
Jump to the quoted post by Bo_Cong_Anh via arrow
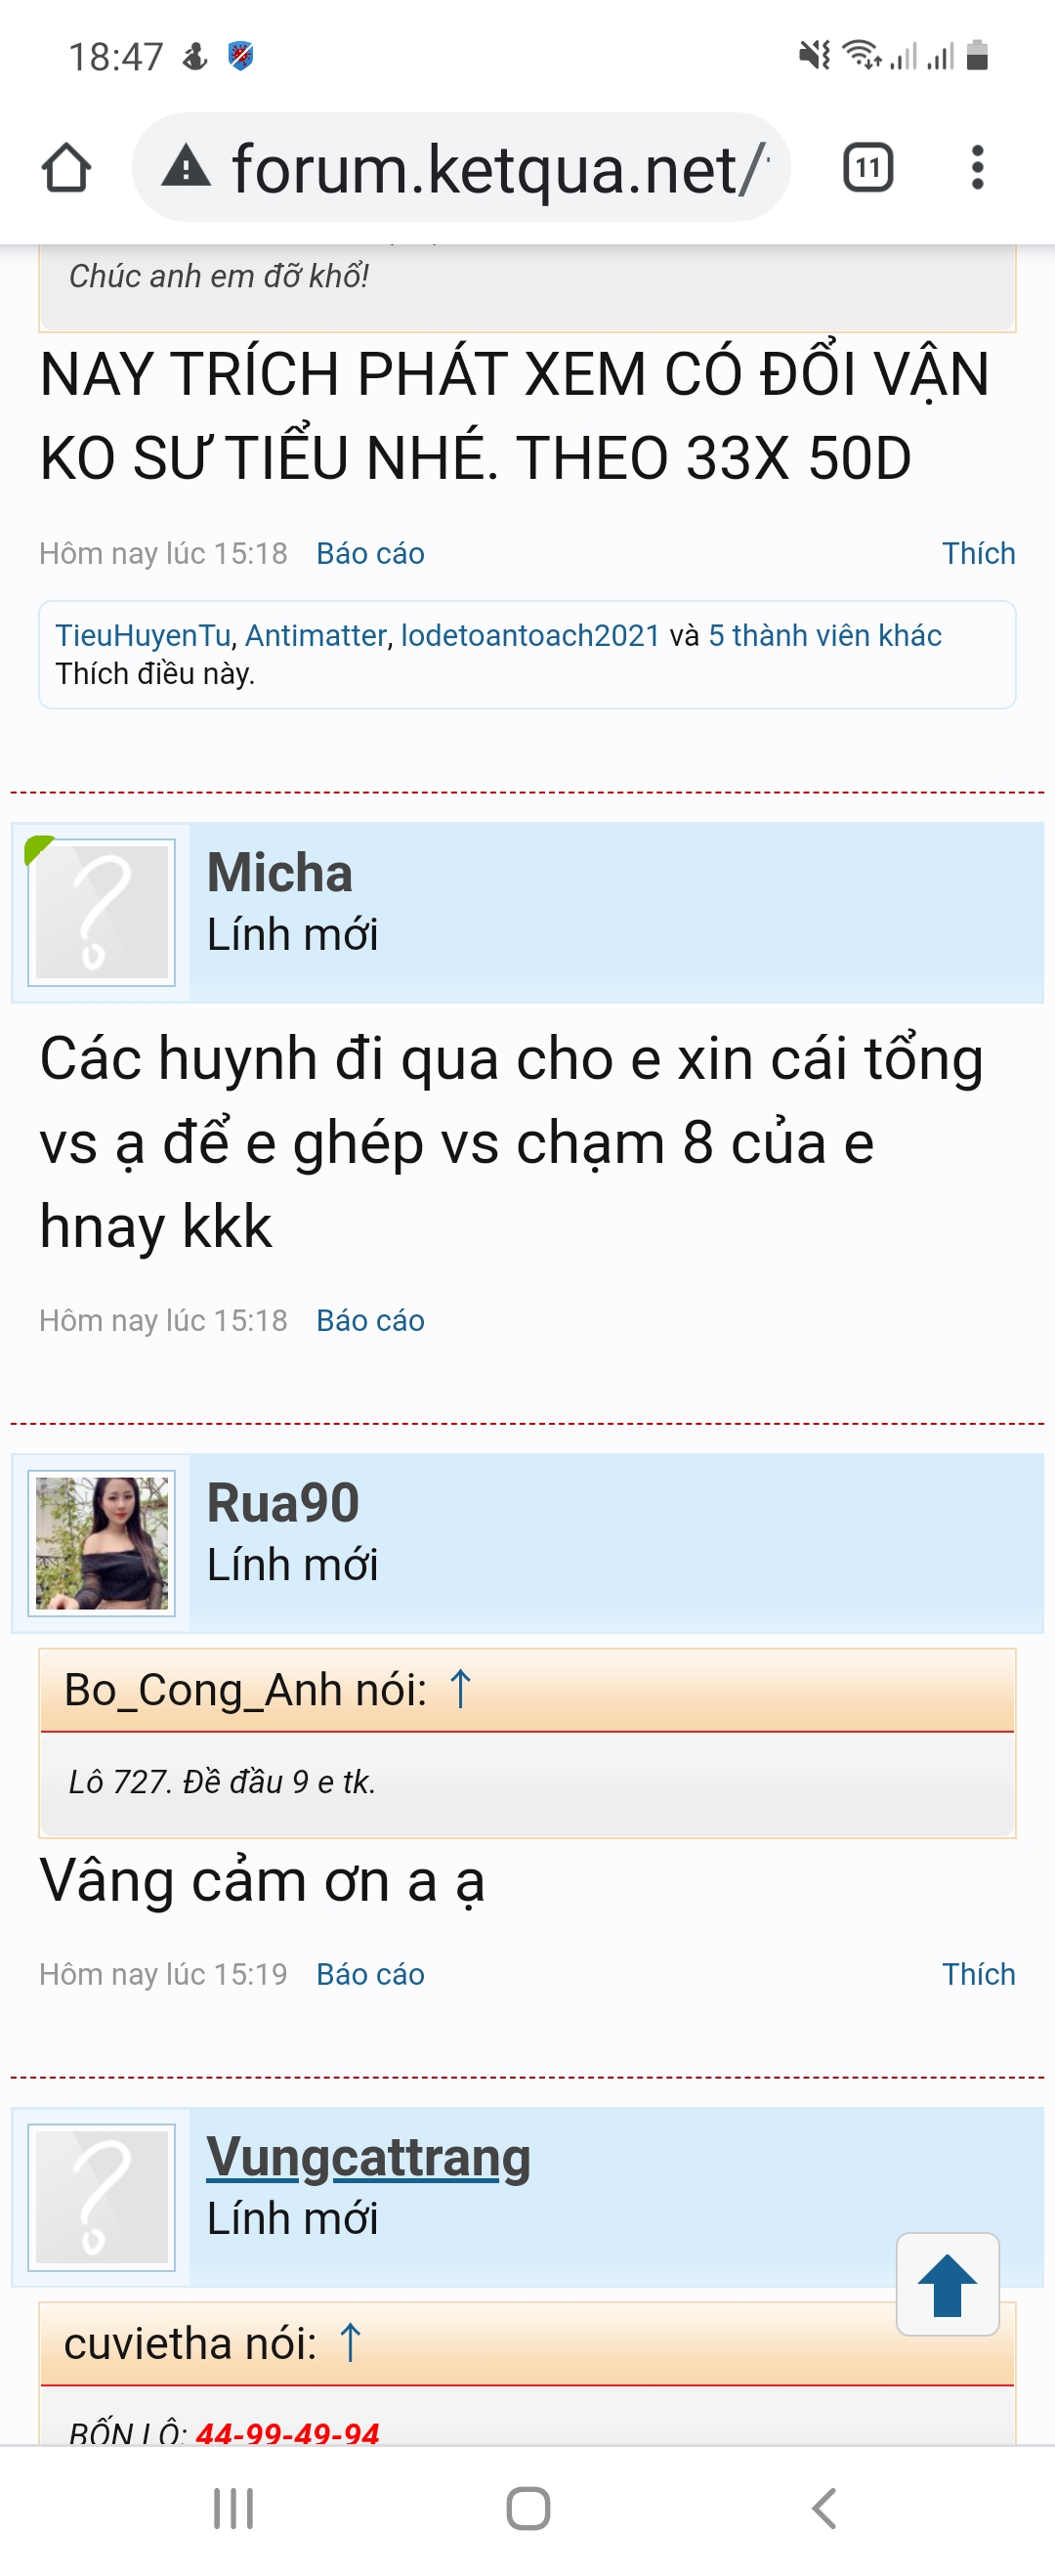point(460,1689)
